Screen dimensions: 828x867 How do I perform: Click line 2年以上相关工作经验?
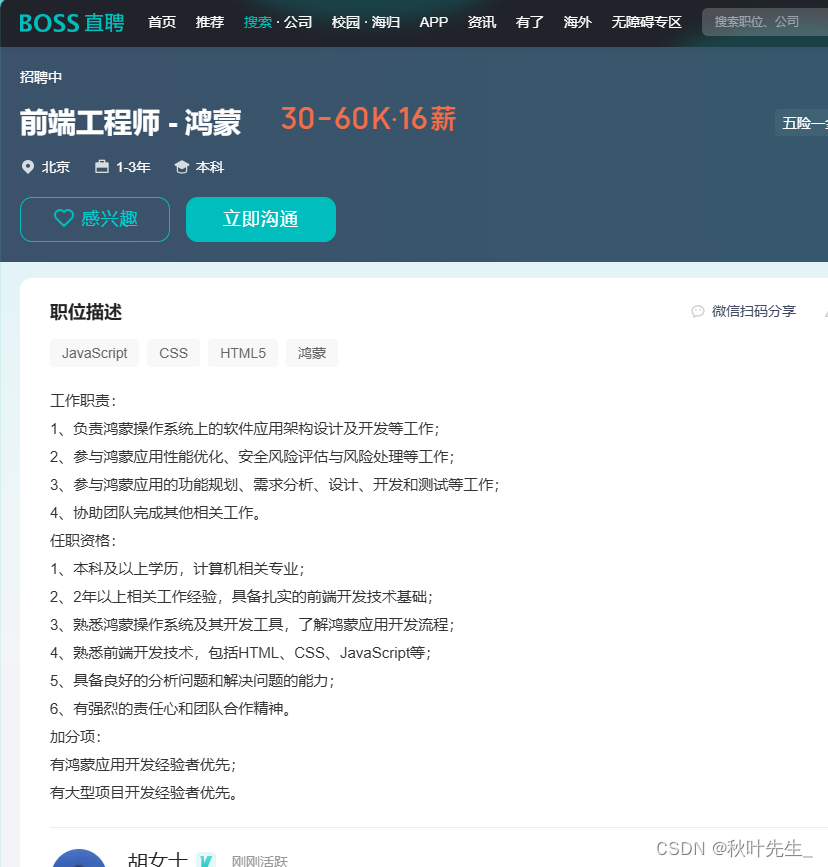pos(241,597)
